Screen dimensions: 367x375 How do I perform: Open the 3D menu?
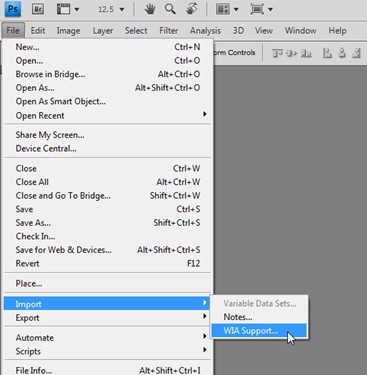(238, 31)
